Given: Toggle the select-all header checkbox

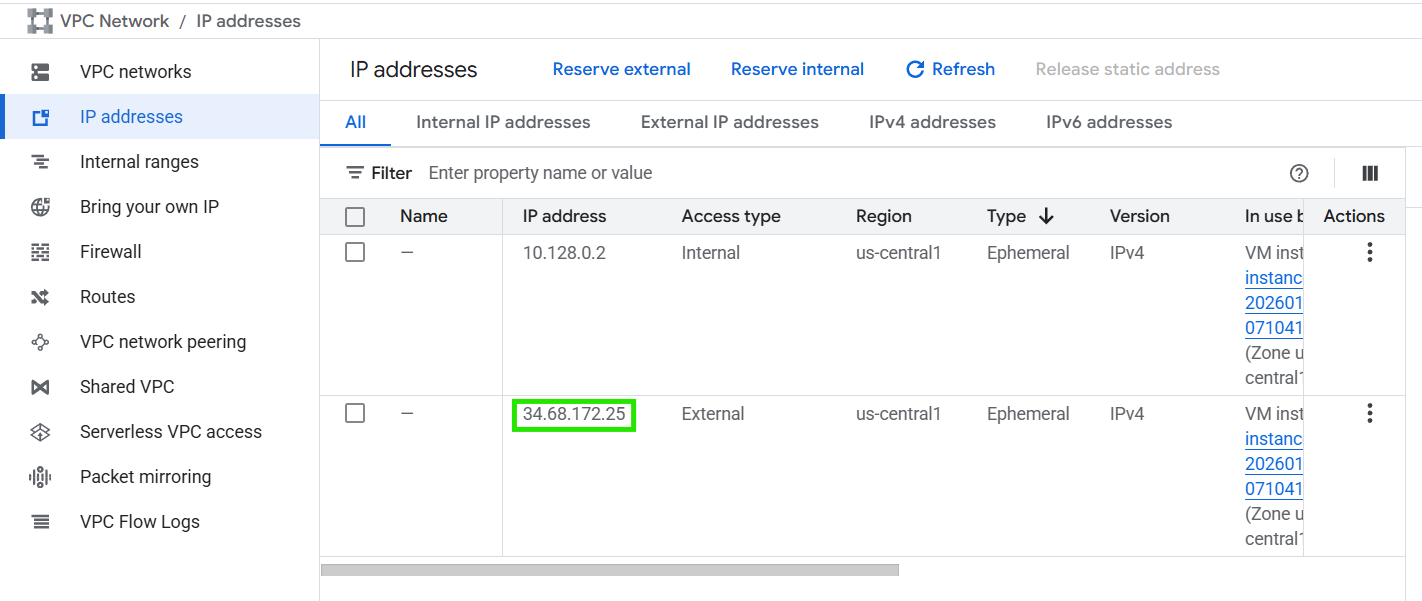Looking at the screenshot, I should tap(355, 216).
